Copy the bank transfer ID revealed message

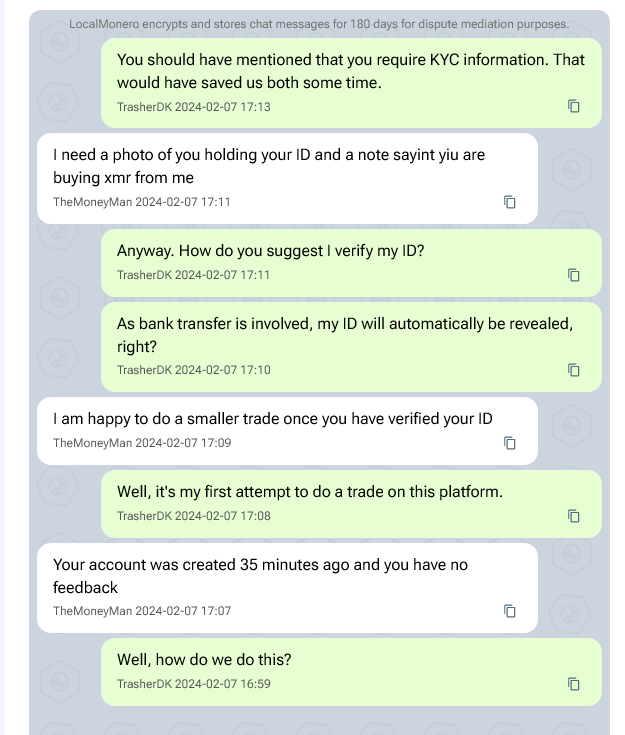tap(573, 370)
